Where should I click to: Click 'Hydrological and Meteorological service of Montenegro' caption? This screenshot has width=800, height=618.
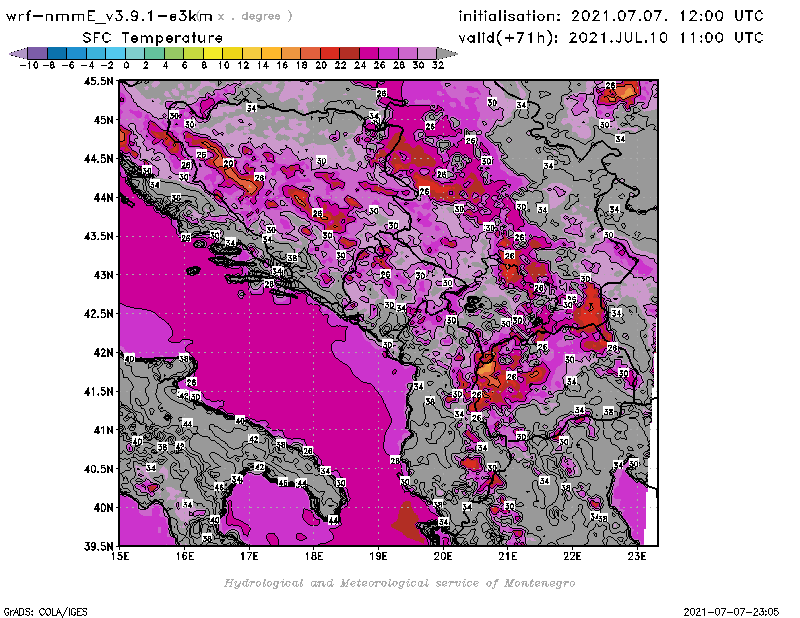click(x=399, y=583)
